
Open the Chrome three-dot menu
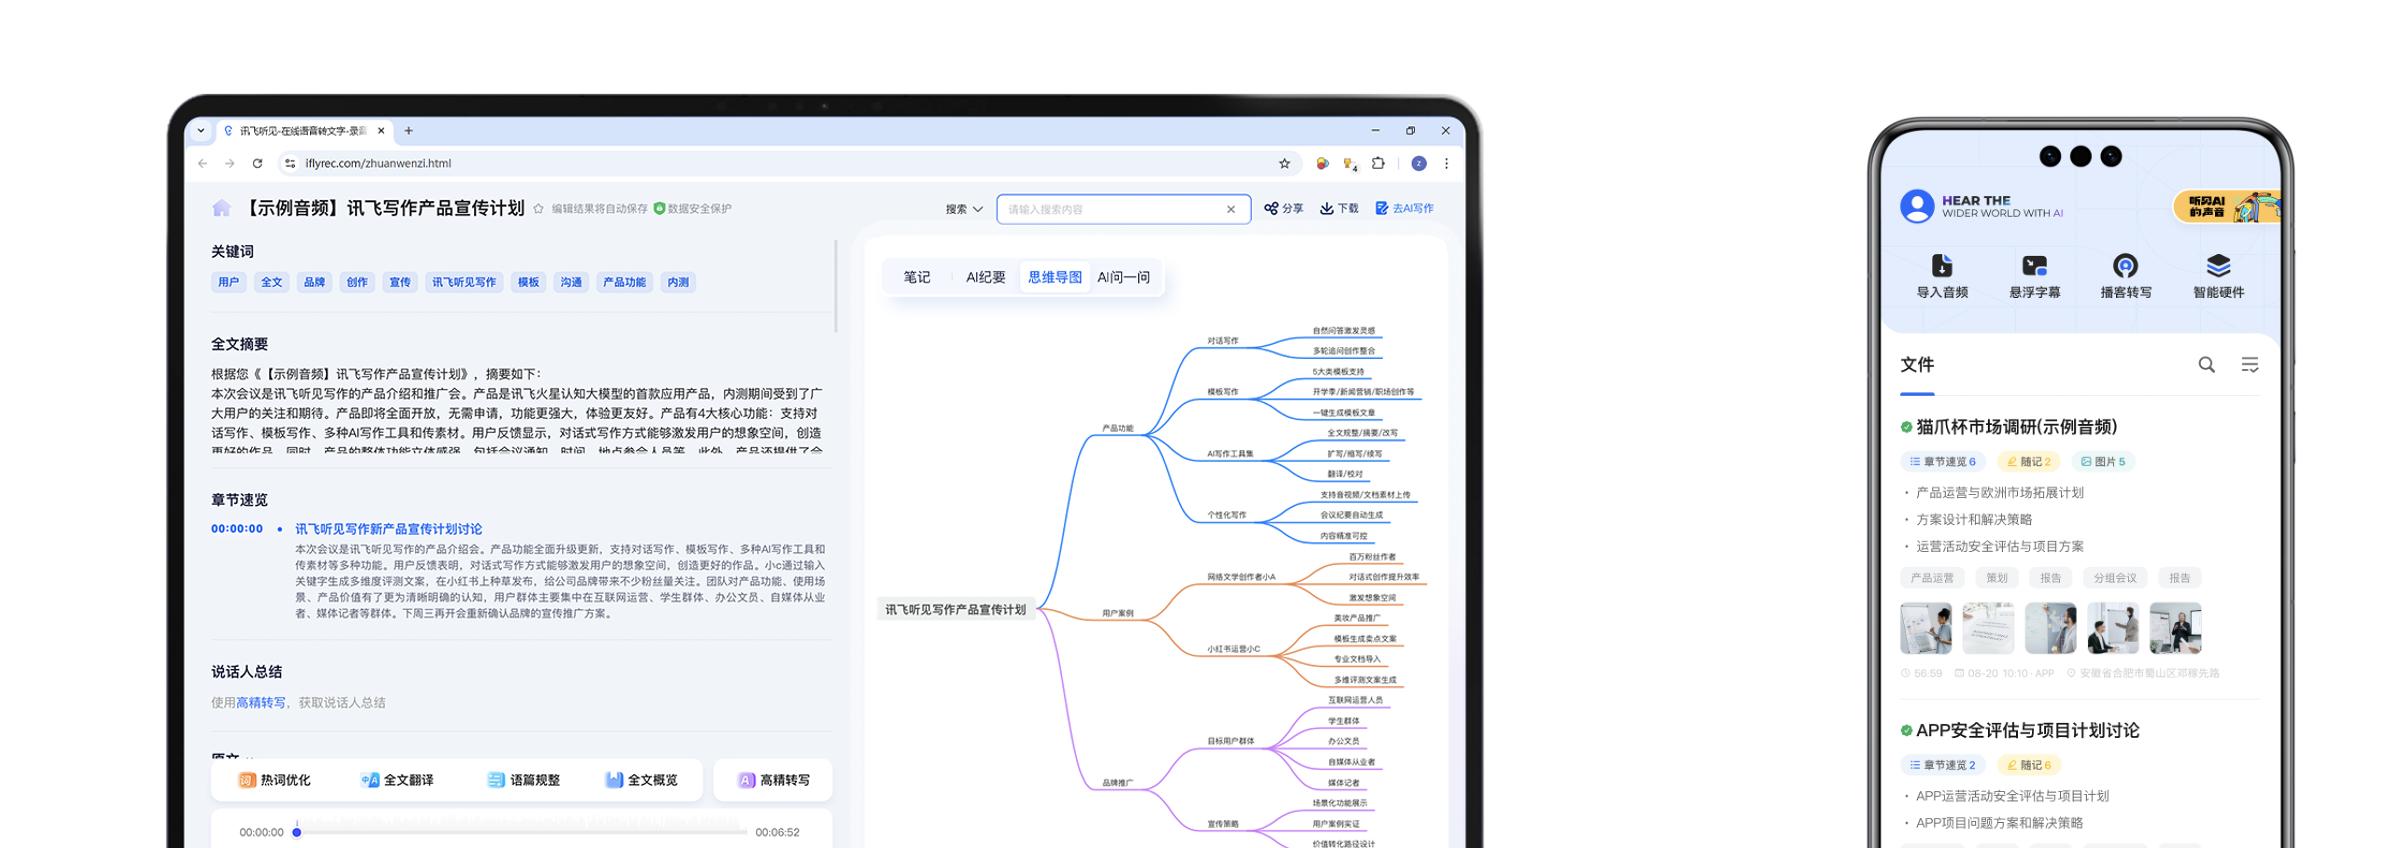coord(1446,163)
